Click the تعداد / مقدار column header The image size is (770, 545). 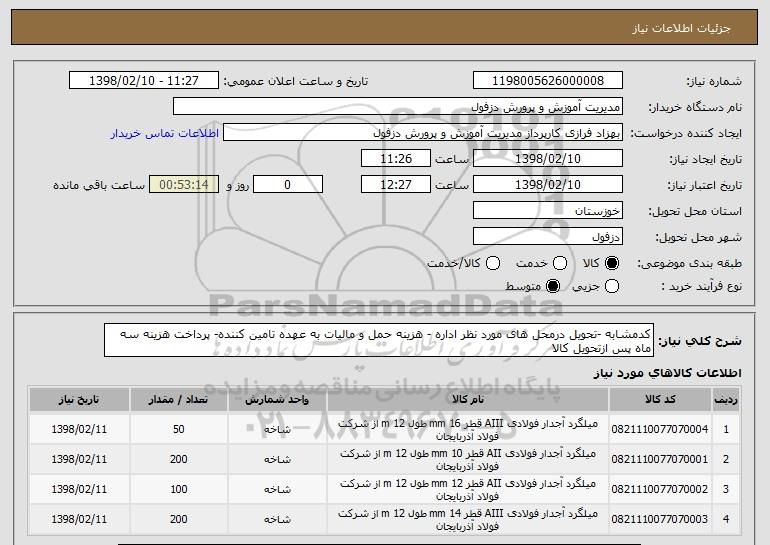[179, 400]
